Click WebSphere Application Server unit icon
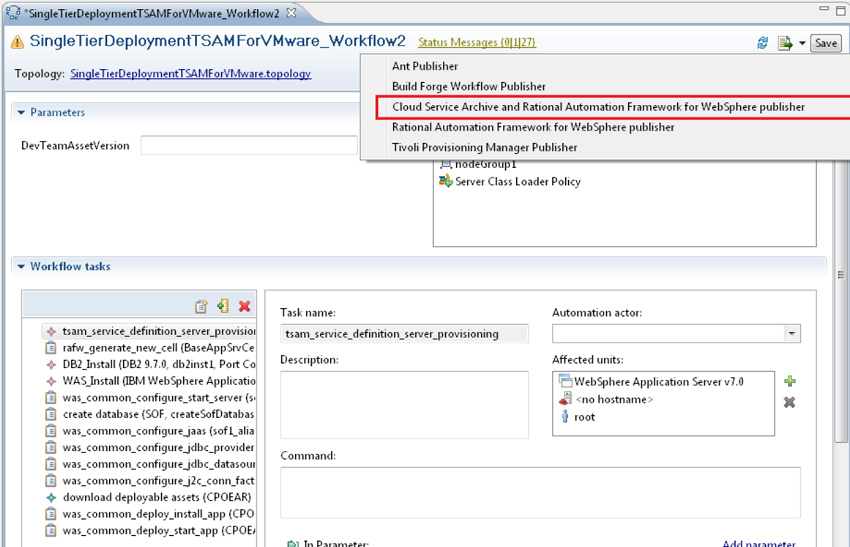The image size is (850, 547). pos(565,381)
